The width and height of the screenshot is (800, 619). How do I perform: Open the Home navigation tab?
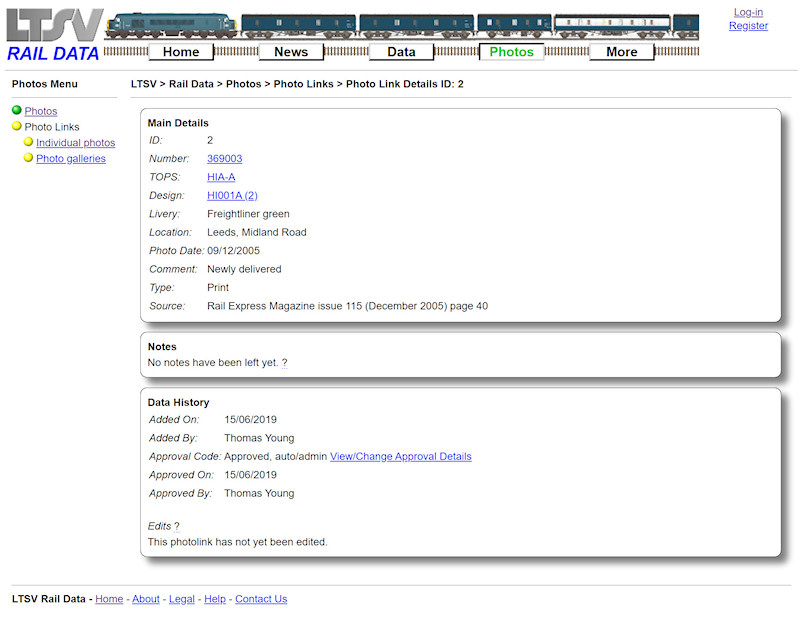(181, 51)
